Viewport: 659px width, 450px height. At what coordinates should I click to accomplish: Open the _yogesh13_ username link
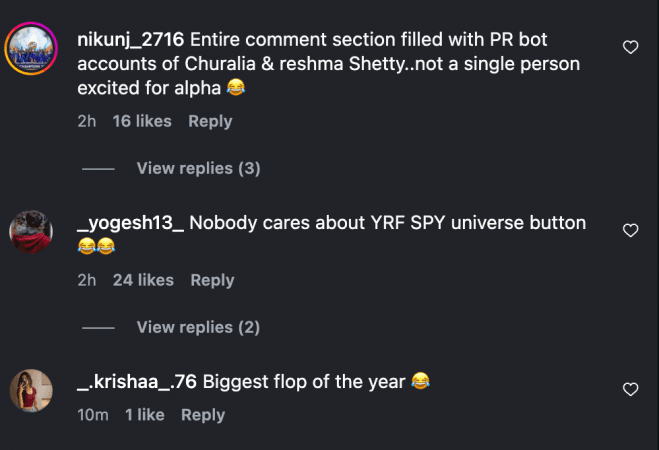[130, 222]
